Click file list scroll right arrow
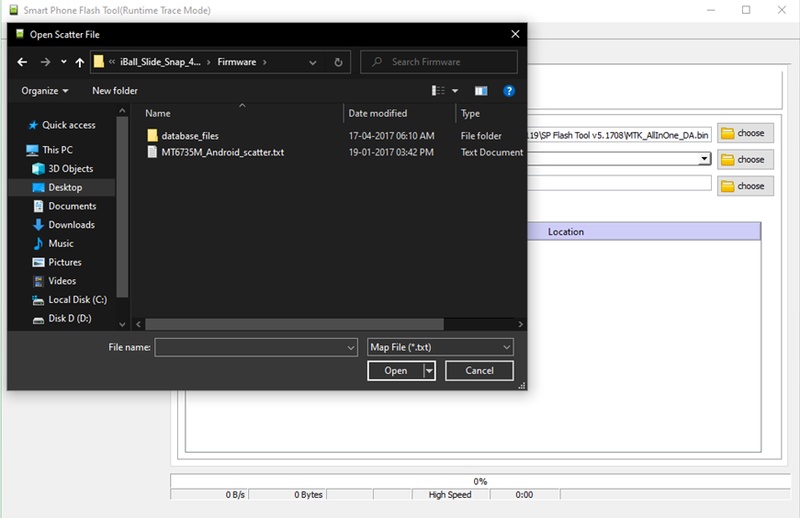The height and width of the screenshot is (518, 800). [x=520, y=325]
